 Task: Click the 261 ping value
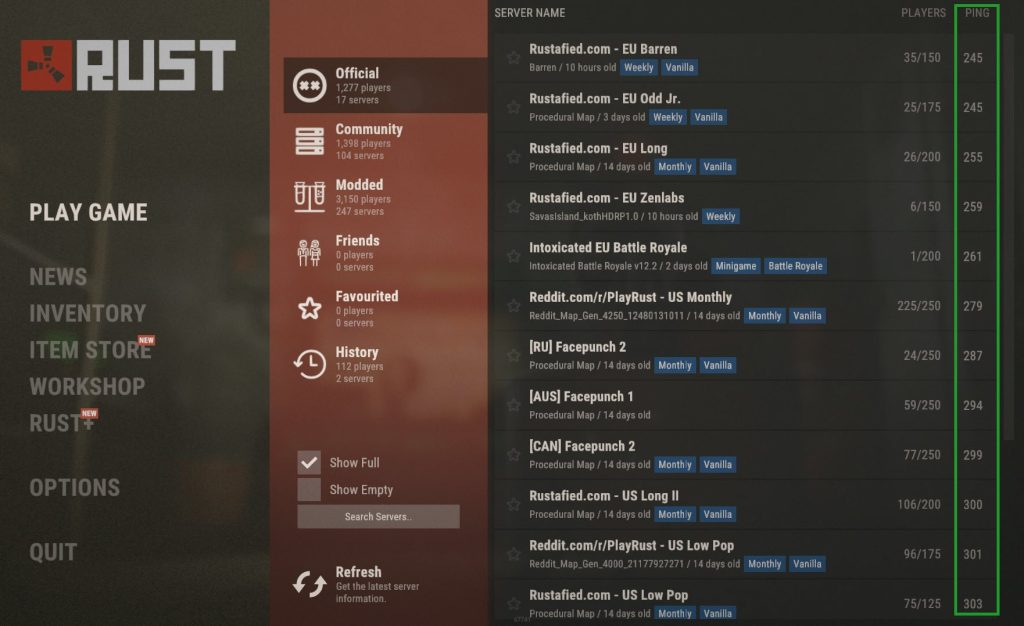(x=972, y=256)
